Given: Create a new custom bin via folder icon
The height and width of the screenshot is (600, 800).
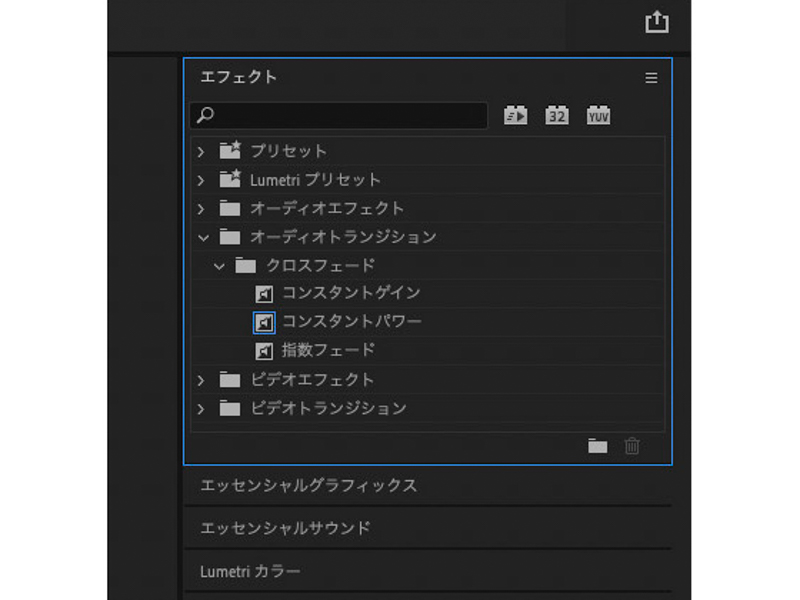Looking at the screenshot, I should pos(597,447).
